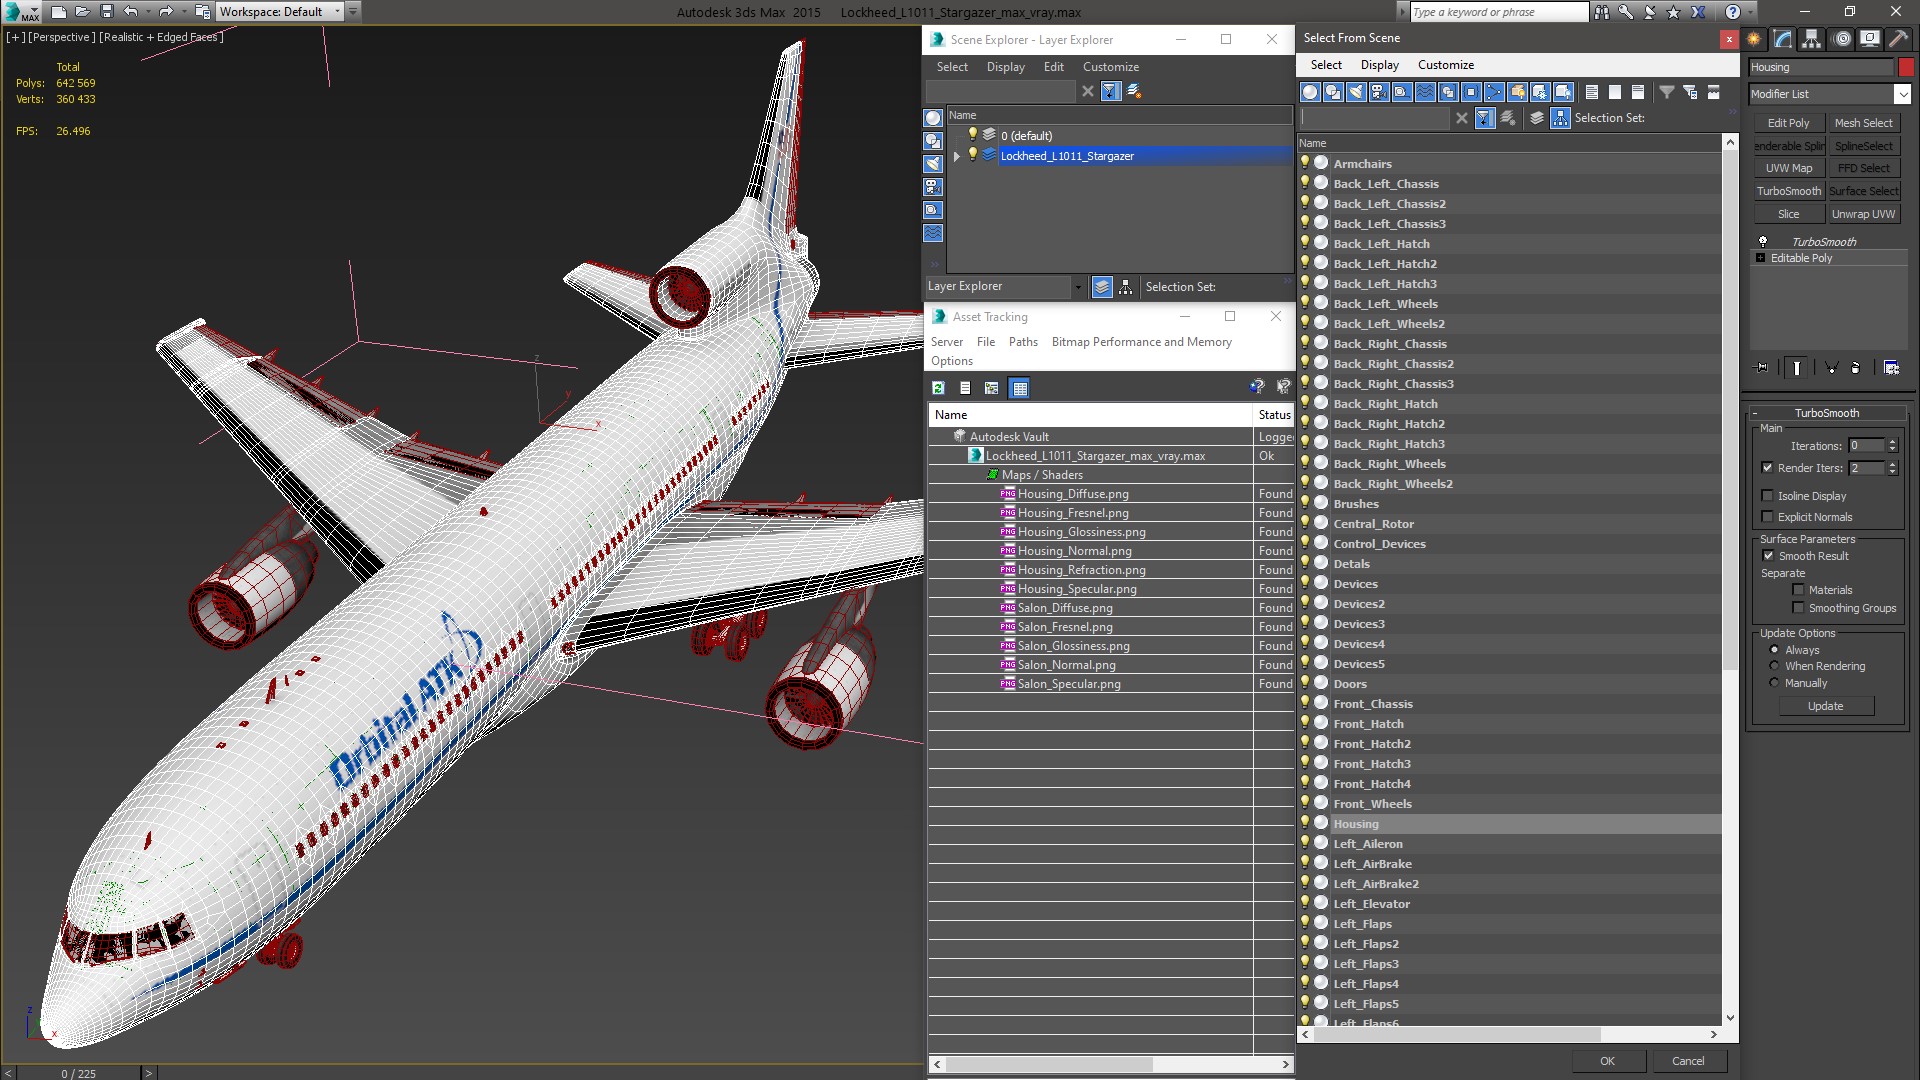1920x1080 pixels.
Task: Click Select None icon in Select From Scene
Action: click(1615, 92)
